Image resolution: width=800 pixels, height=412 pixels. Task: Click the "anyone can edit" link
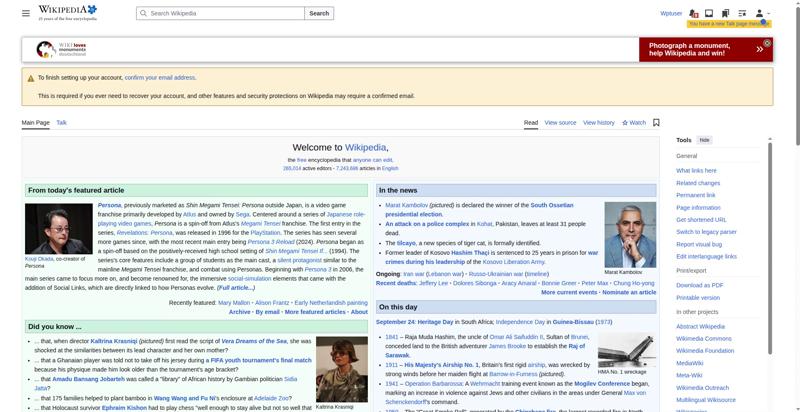(372, 160)
